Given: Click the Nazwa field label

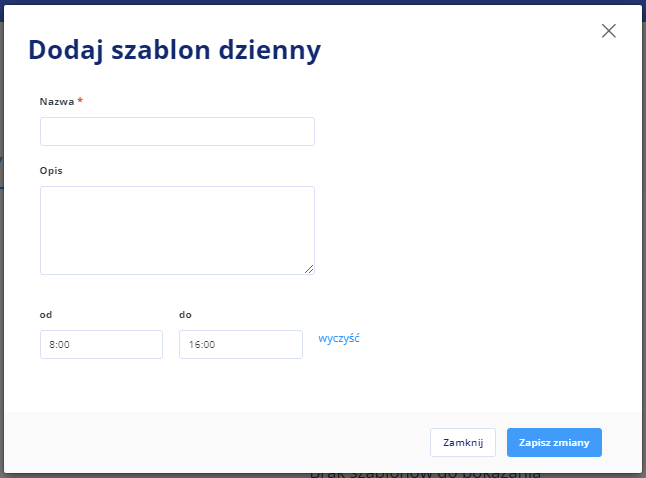Looking at the screenshot, I should click(x=57, y=101).
